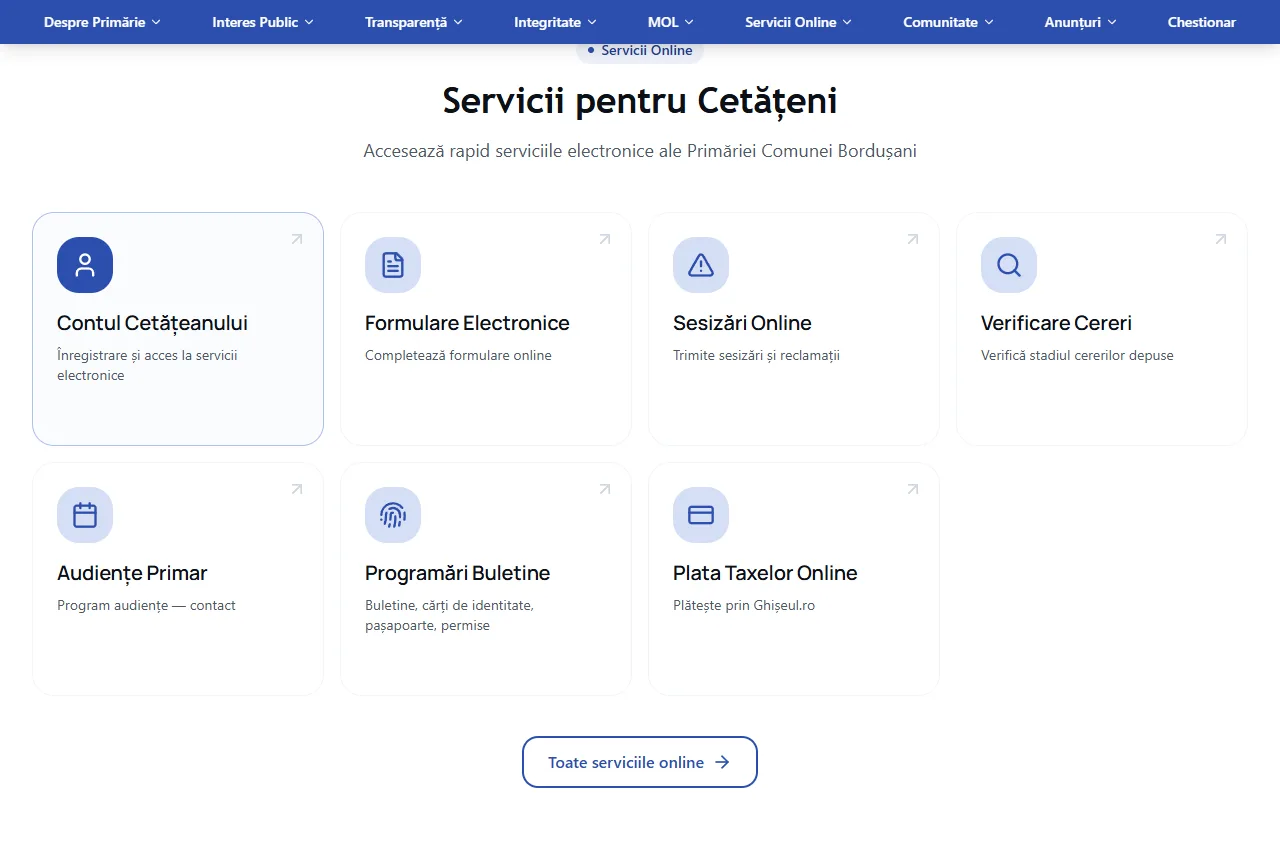Open the Contul Cetățeanului user icon

[x=85, y=265]
